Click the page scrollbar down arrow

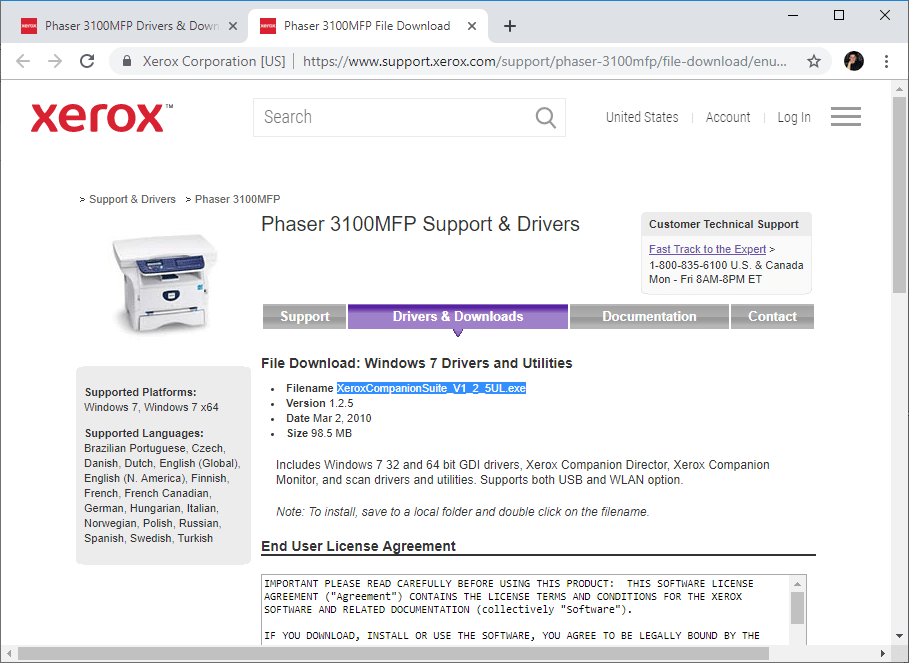(899, 636)
